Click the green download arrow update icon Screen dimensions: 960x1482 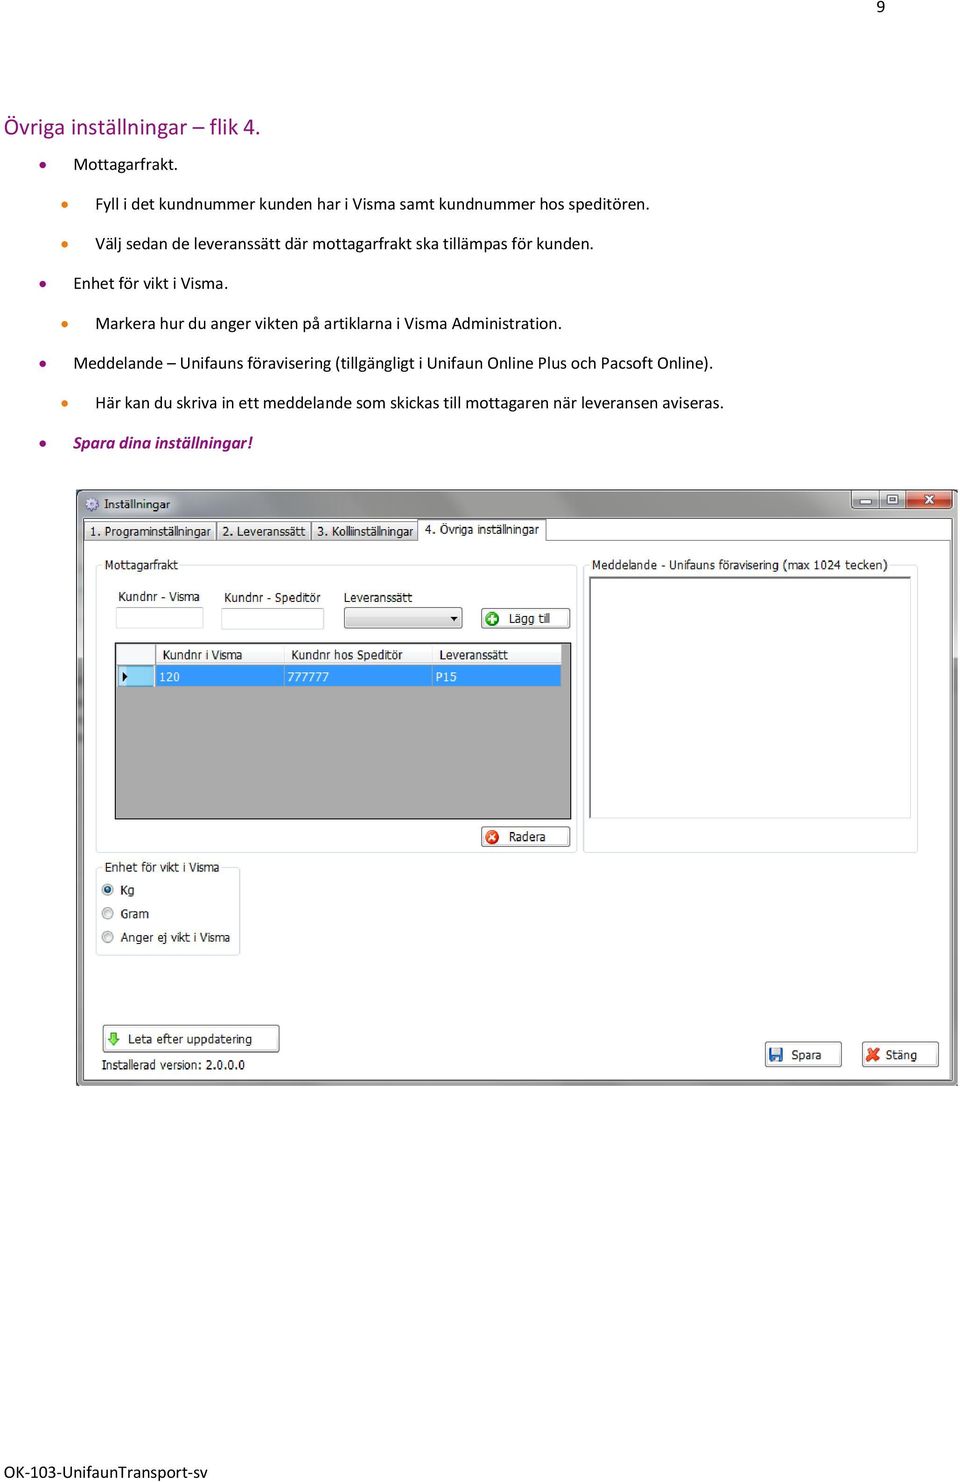coord(114,1039)
